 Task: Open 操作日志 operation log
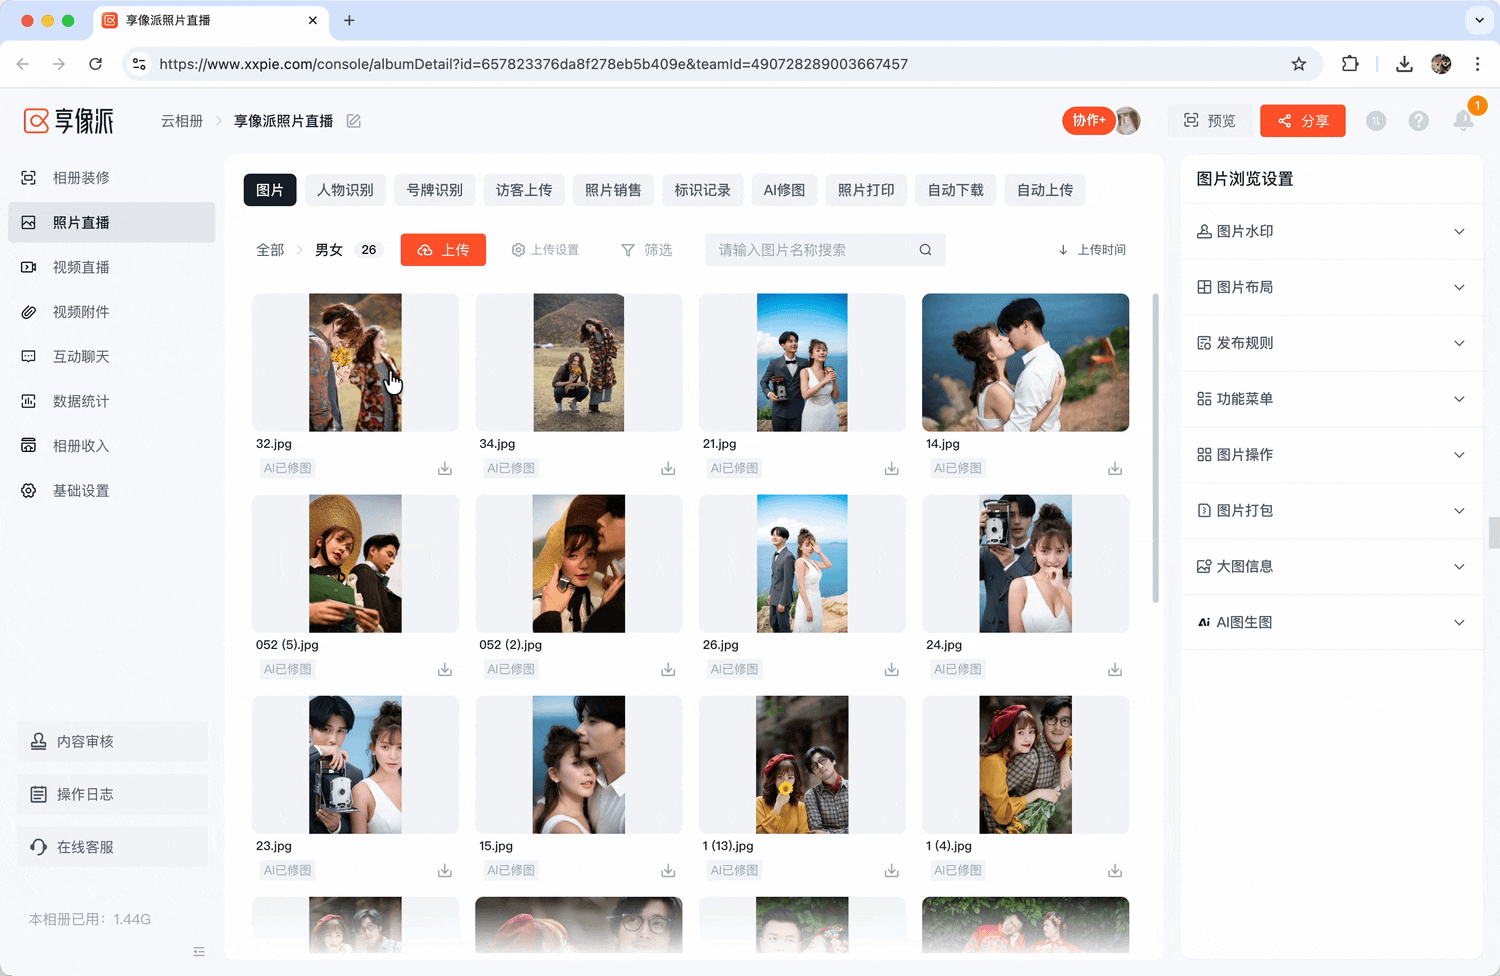(x=112, y=794)
